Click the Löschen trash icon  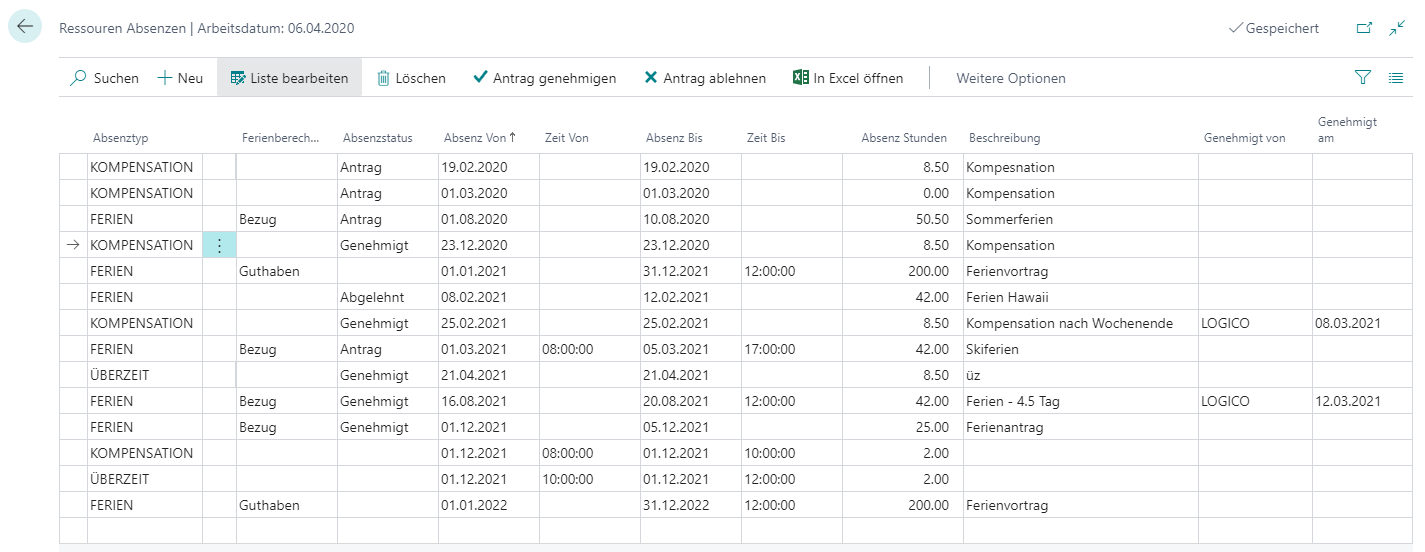383,78
